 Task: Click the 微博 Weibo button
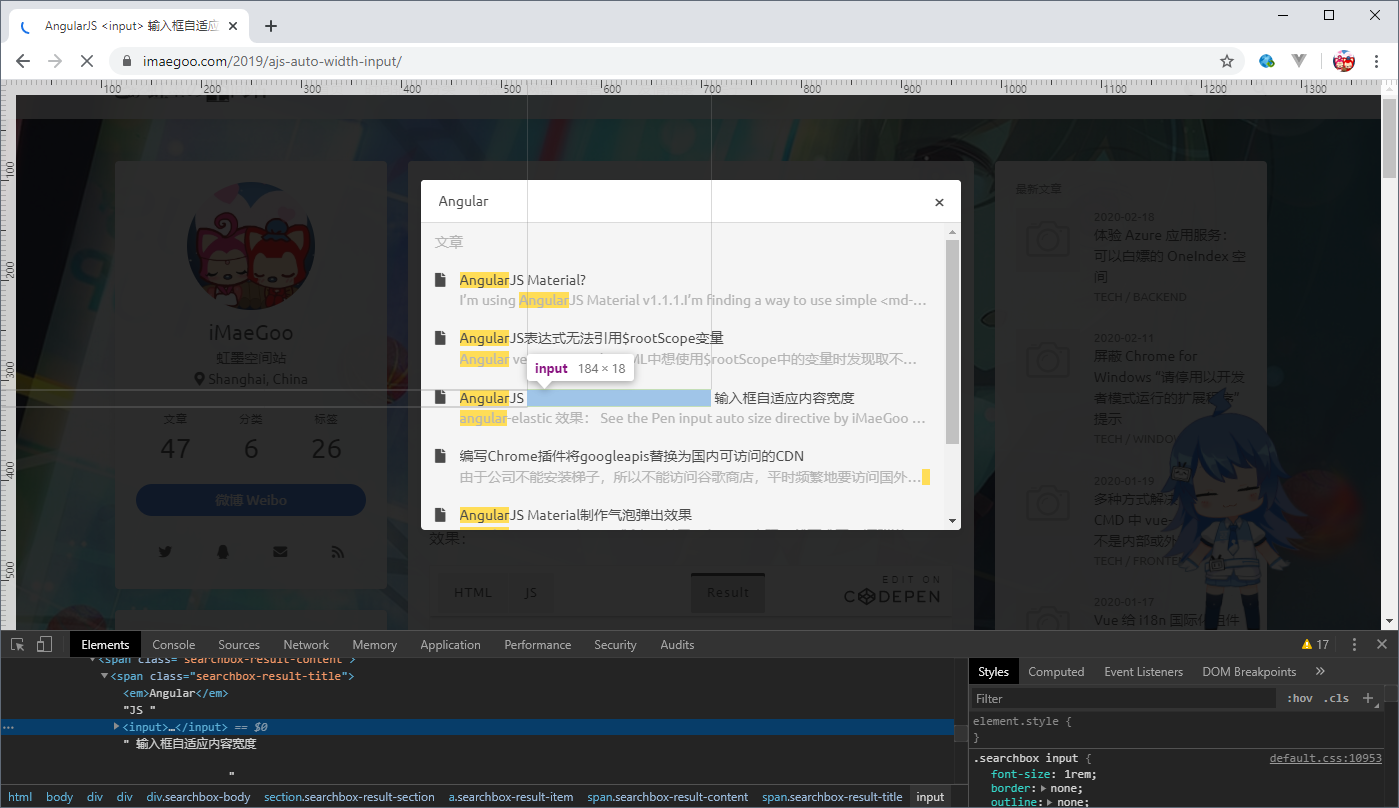[250, 500]
